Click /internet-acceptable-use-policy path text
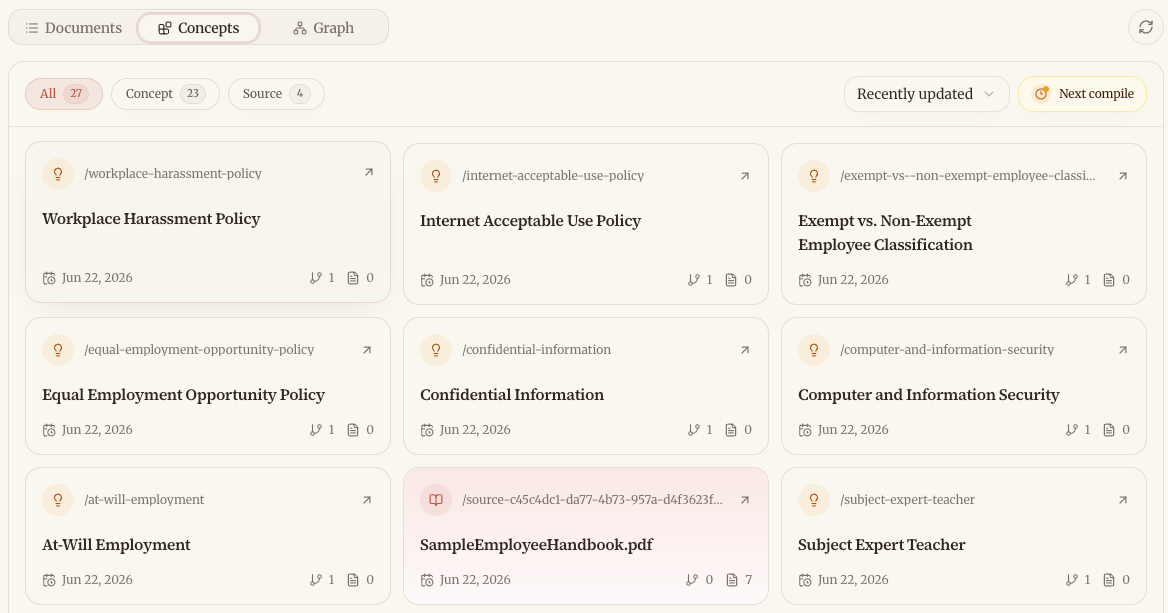This screenshot has height=613, width=1168. [553, 176]
